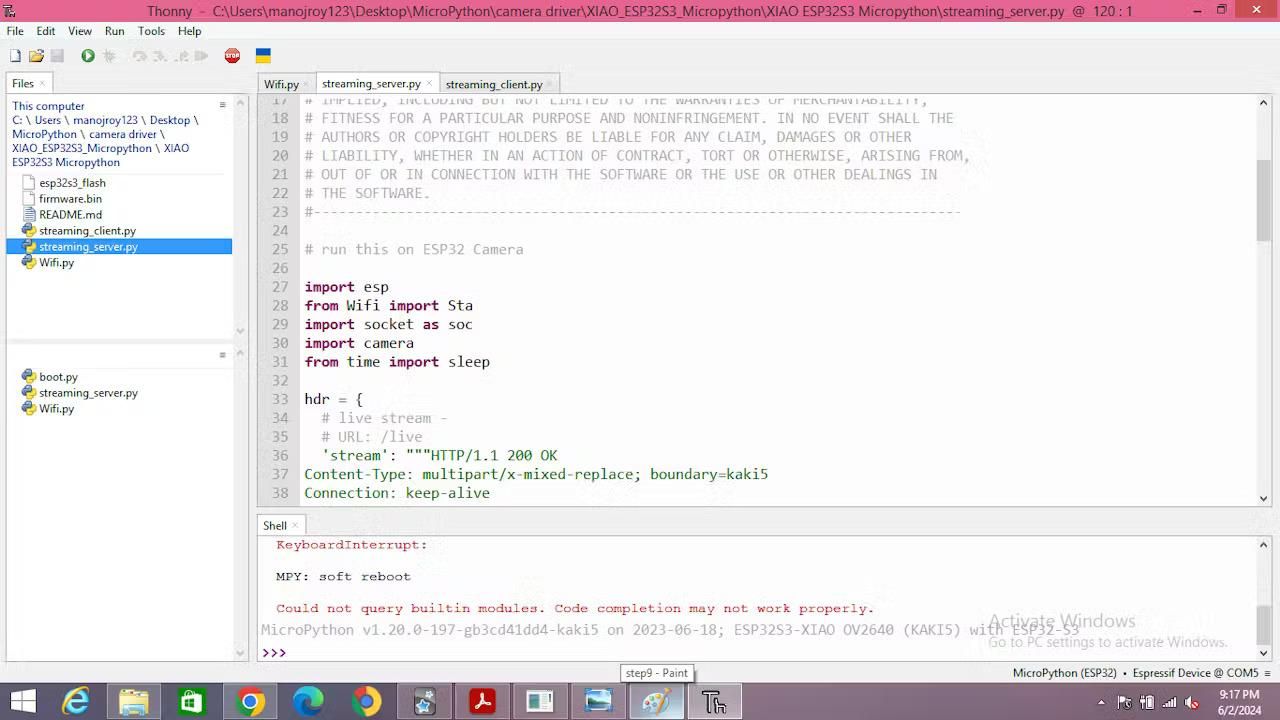Image resolution: width=1280 pixels, height=720 pixels.
Task: Open the Files panel hamburger menu
Action: click(222, 104)
